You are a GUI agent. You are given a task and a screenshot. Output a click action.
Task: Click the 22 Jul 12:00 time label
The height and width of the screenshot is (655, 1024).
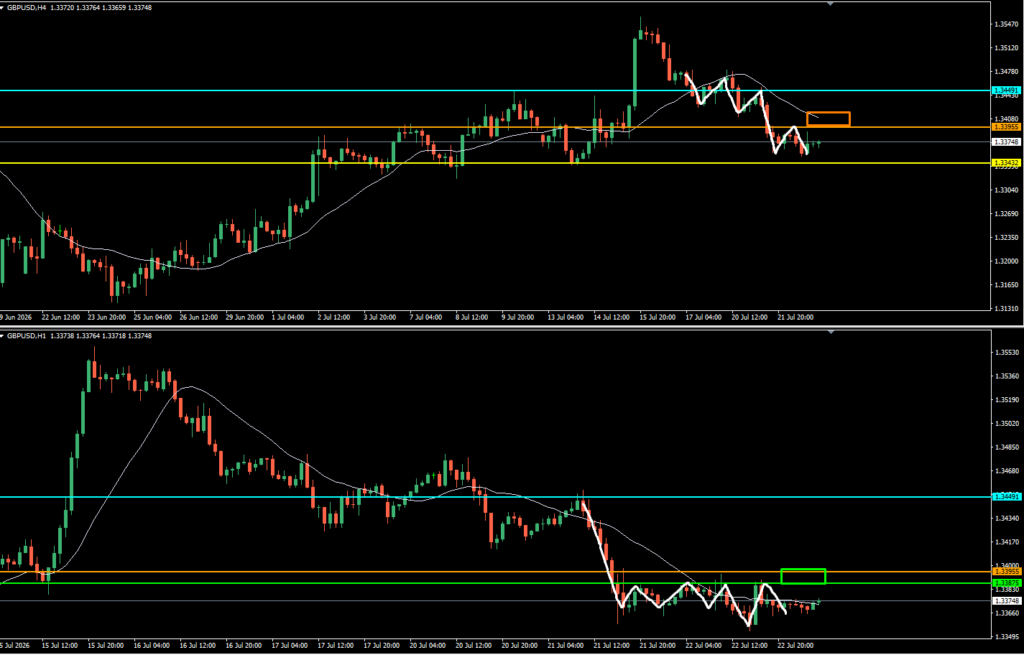750,646
